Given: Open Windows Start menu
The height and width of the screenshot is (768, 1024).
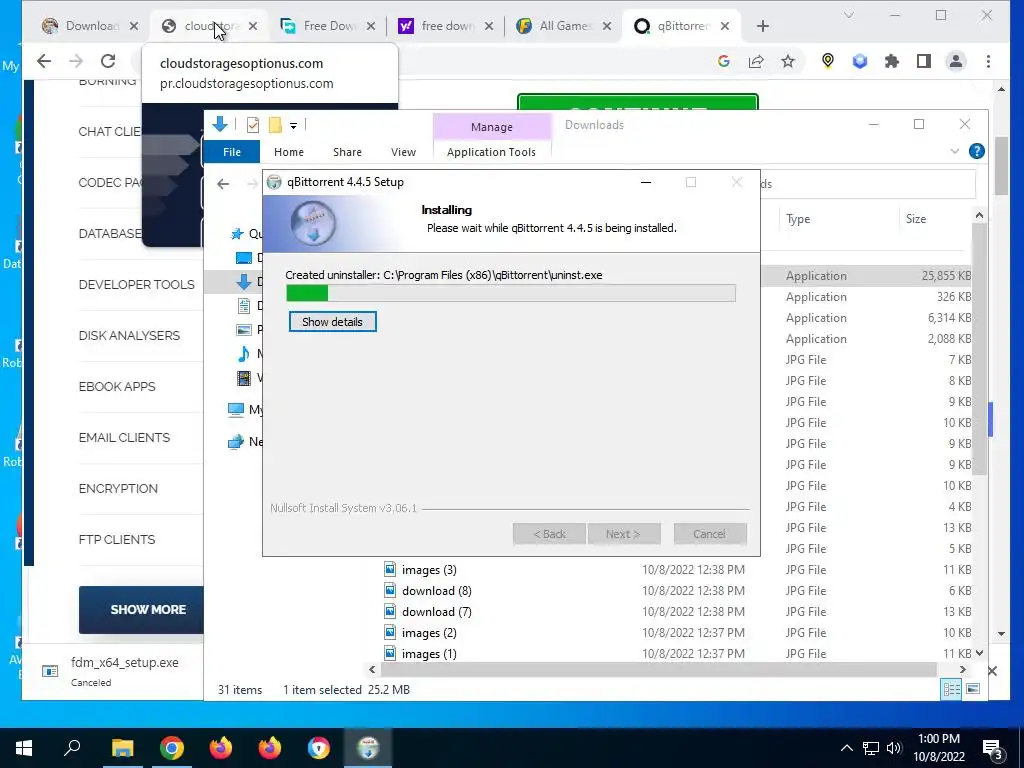Looking at the screenshot, I should tap(24, 748).
